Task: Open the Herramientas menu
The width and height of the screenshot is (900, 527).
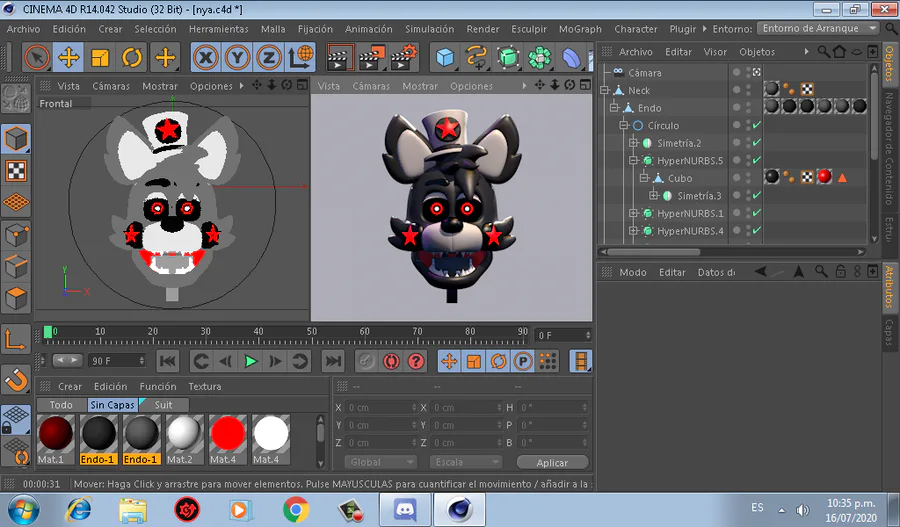Action: pos(219,29)
